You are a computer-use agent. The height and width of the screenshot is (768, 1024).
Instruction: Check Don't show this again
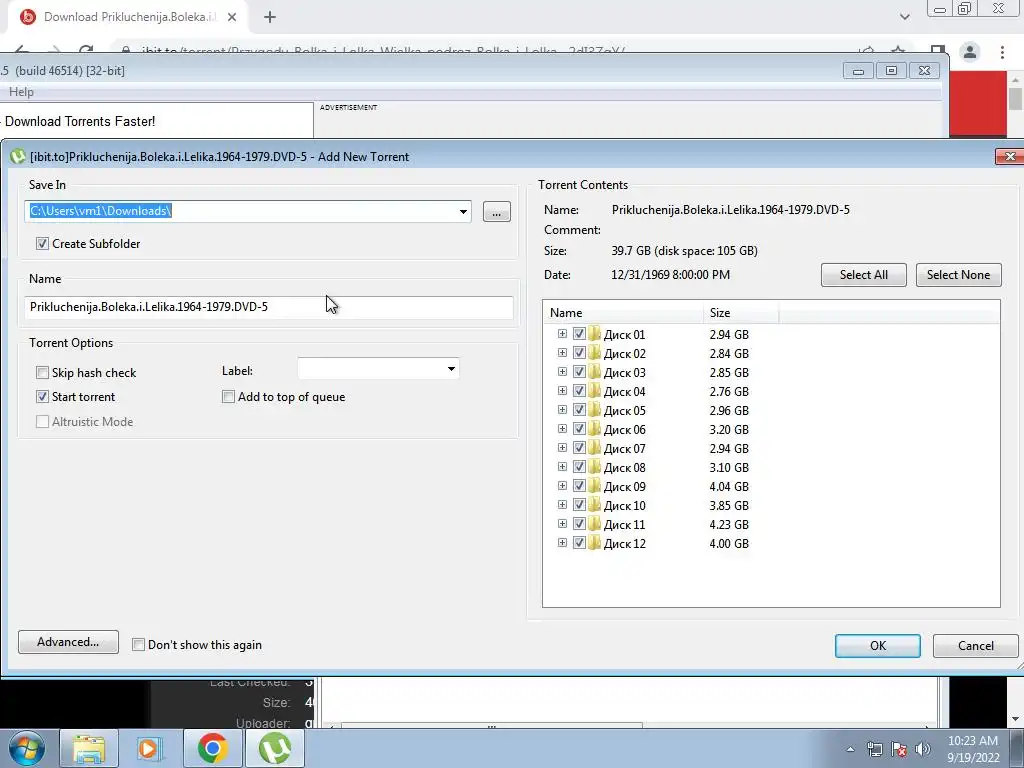138,645
